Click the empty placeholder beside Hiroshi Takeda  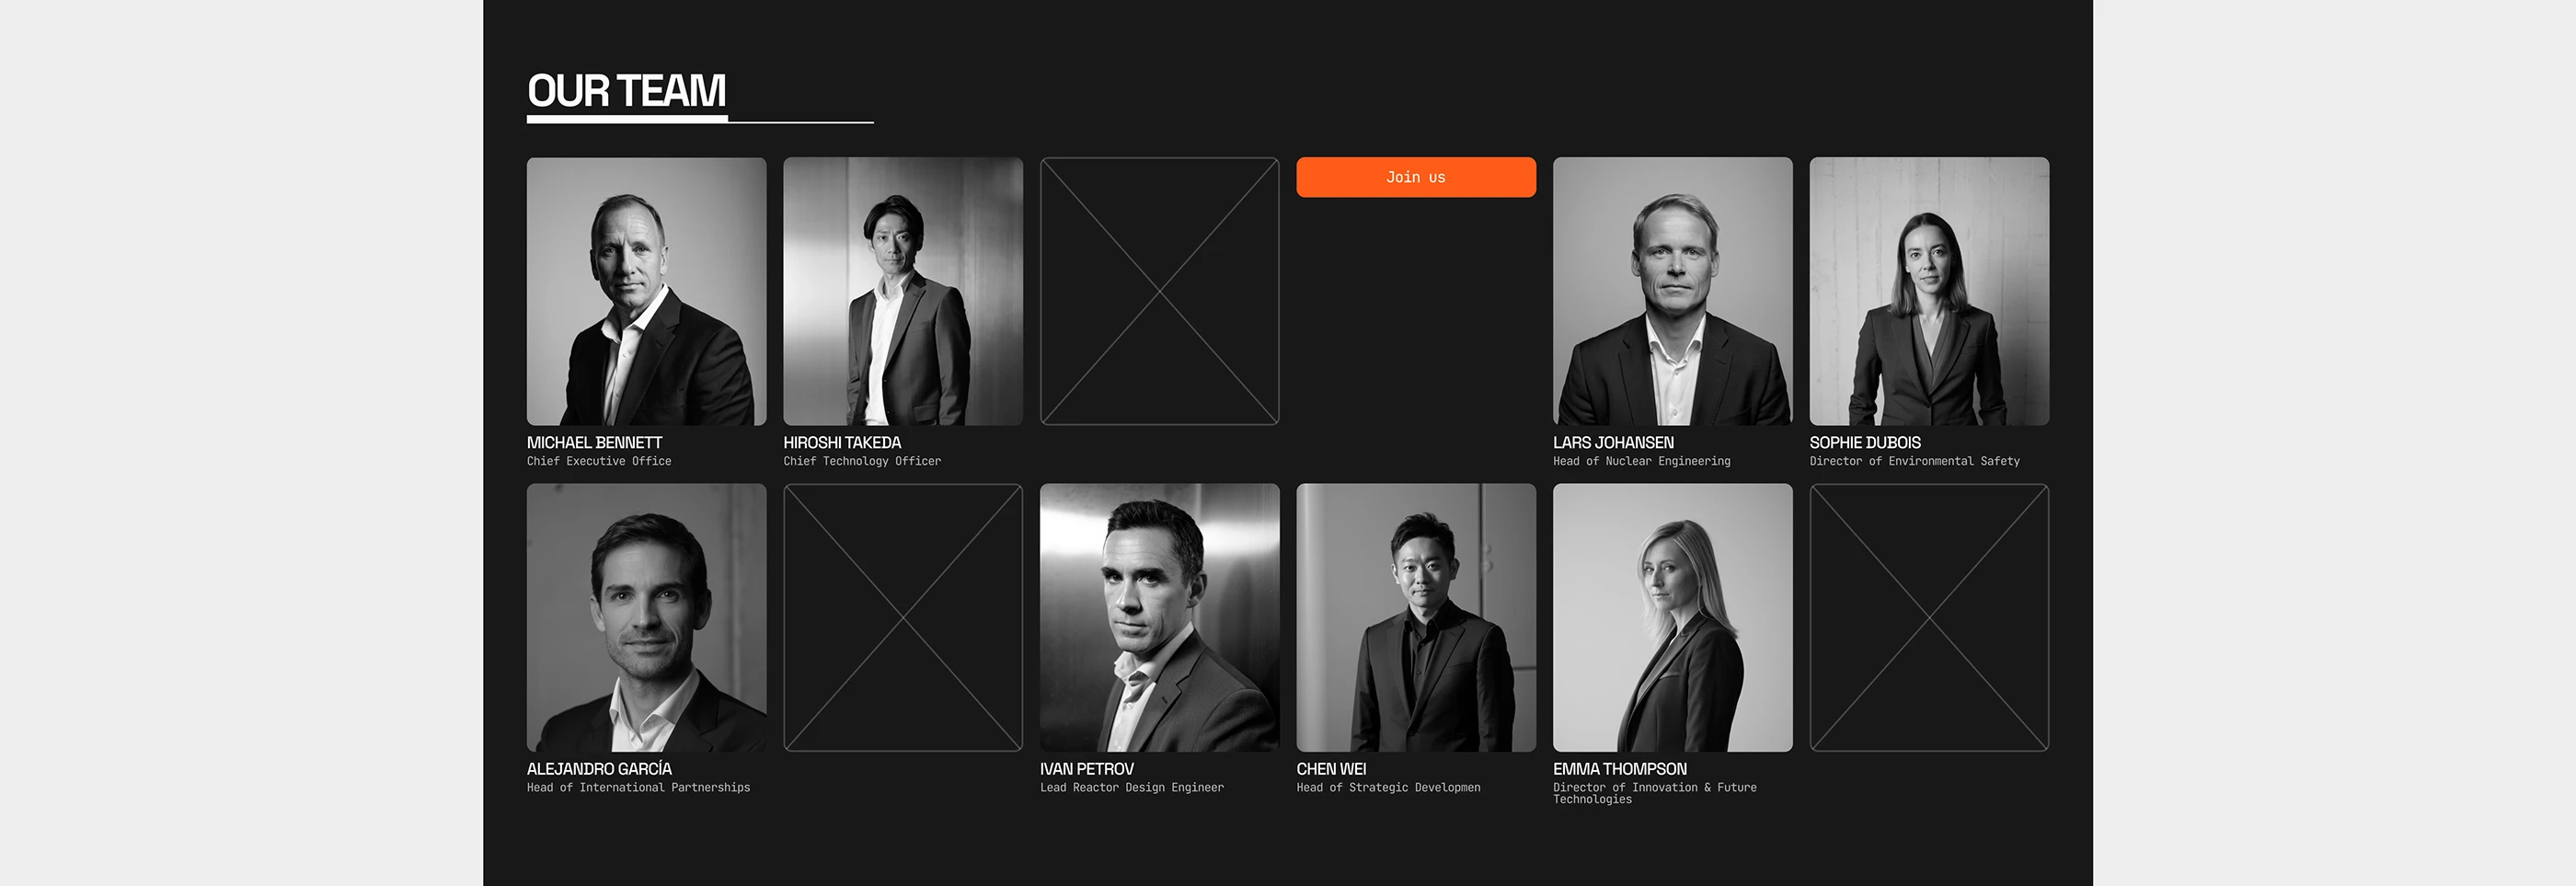coord(1160,291)
